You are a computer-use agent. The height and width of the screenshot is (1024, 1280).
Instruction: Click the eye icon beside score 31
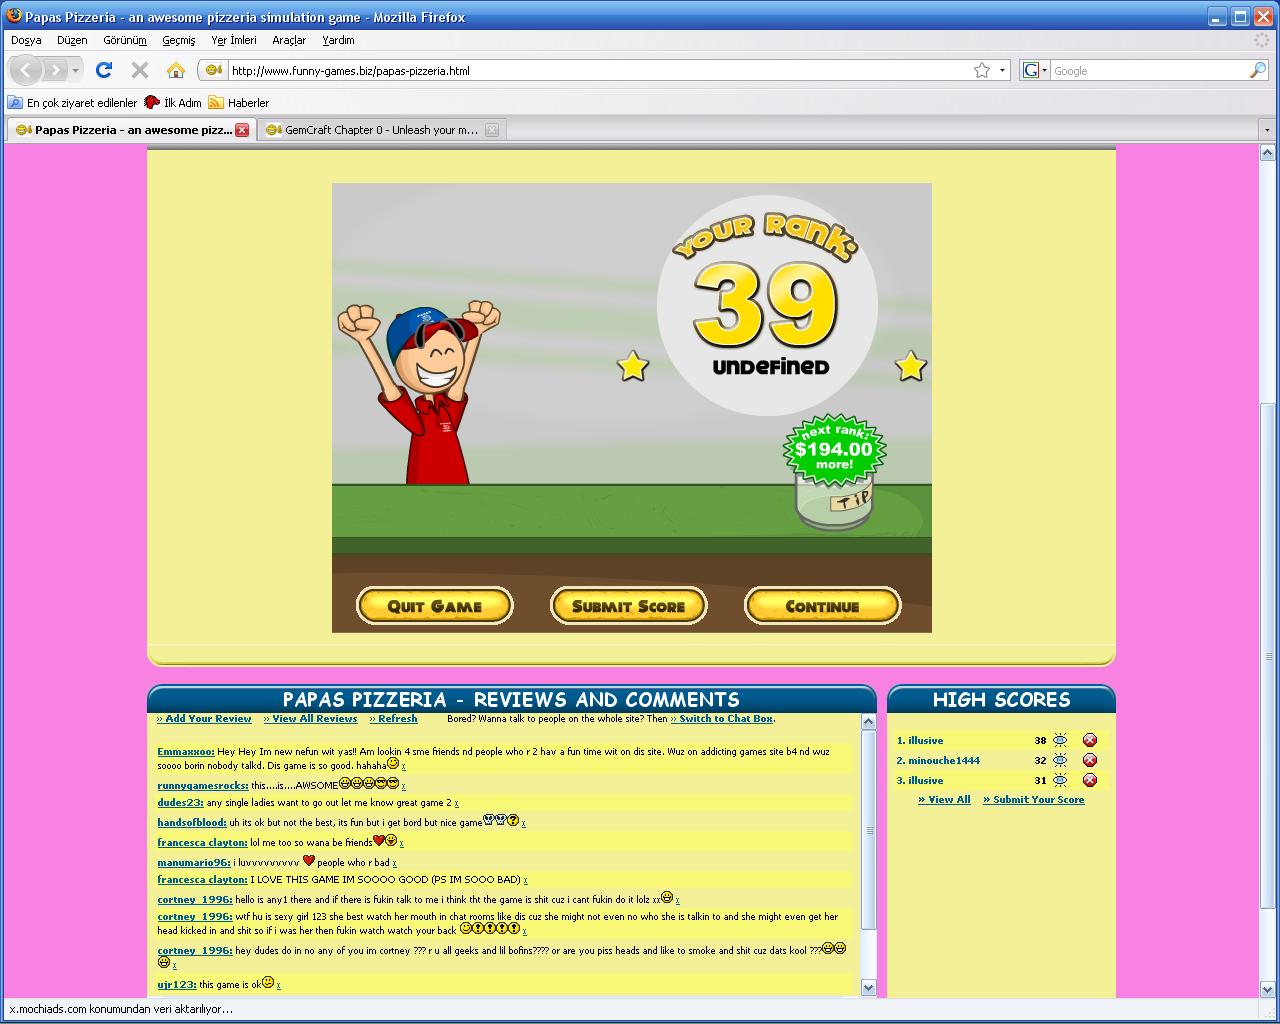click(1060, 780)
